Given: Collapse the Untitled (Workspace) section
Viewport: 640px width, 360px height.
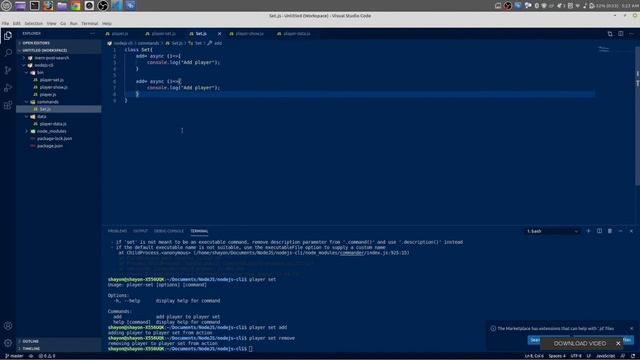Looking at the screenshot, I should (x=58, y=50).
